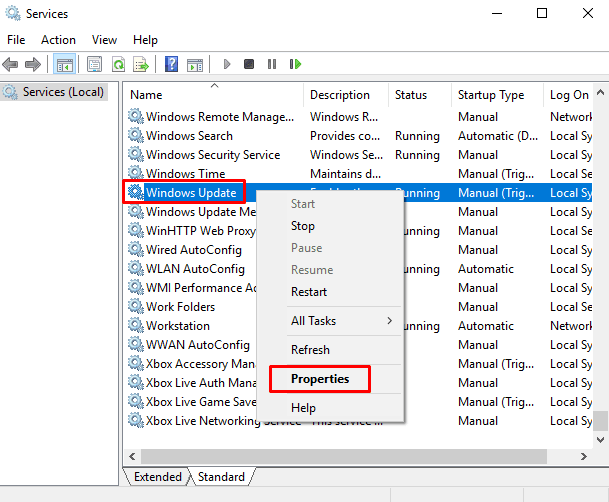609x502 pixels.
Task: Click the Restart Service toolbar icon
Action: click(x=295, y=64)
